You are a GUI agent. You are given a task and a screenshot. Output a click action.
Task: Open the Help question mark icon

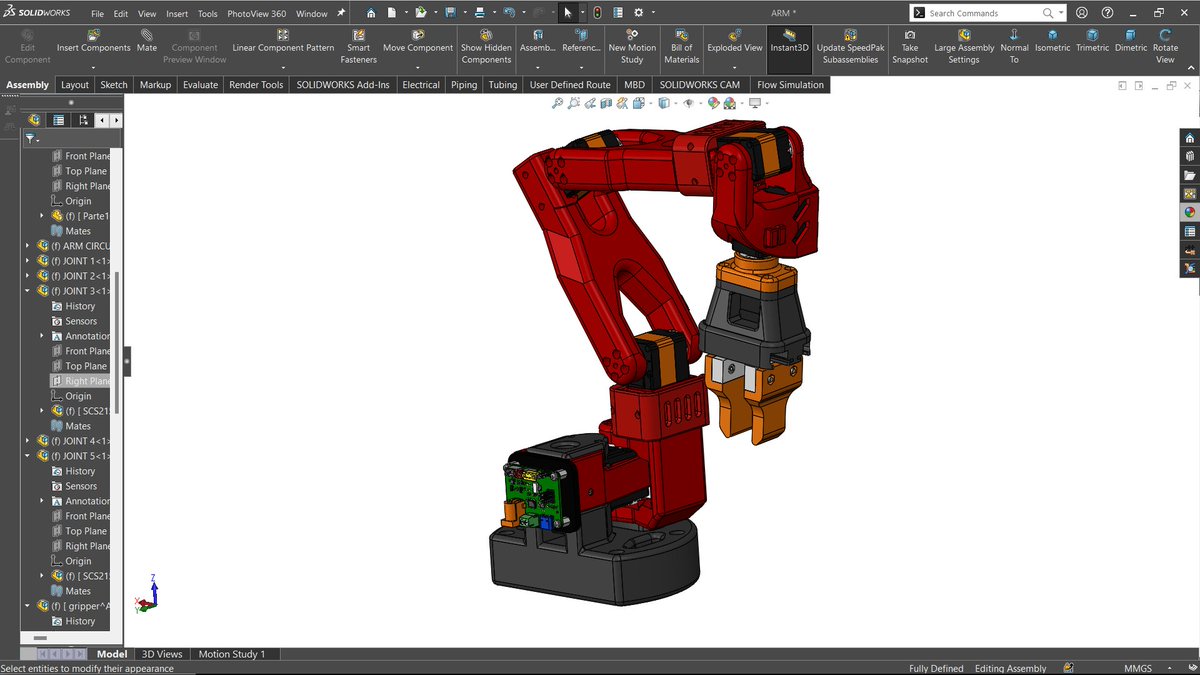coord(1107,13)
